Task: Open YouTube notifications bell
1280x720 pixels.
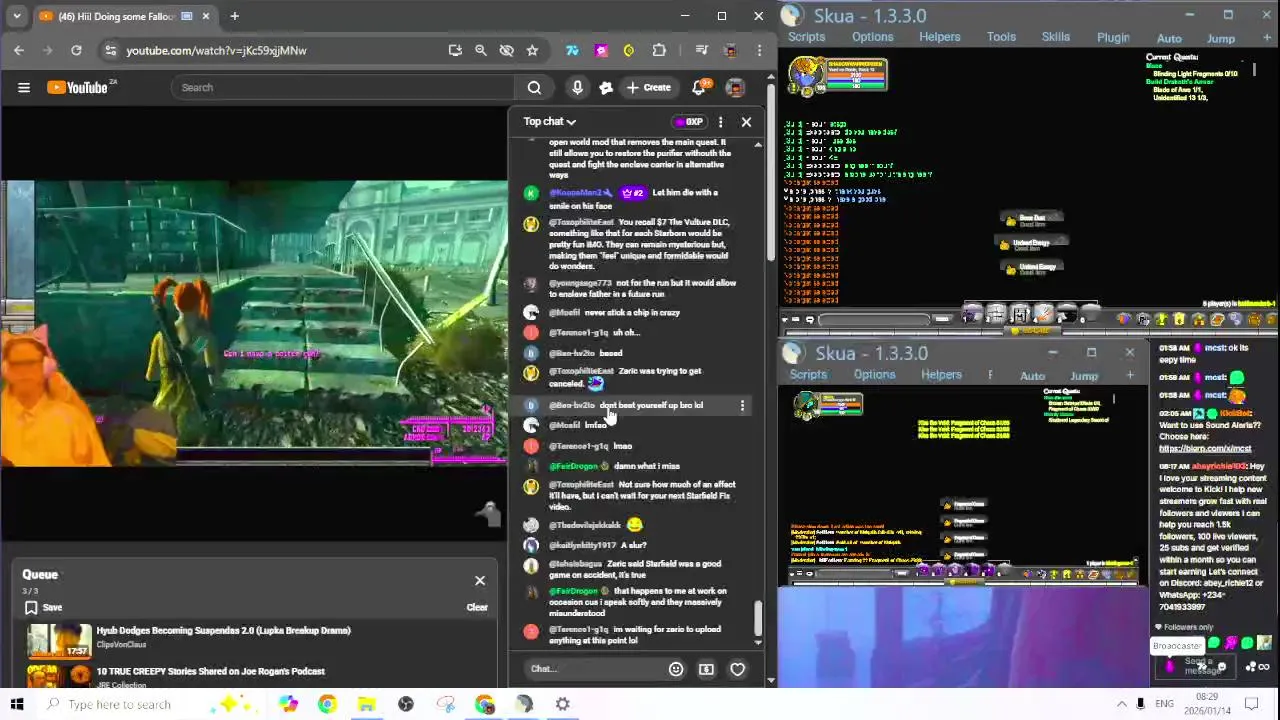Action: (699, 88)
